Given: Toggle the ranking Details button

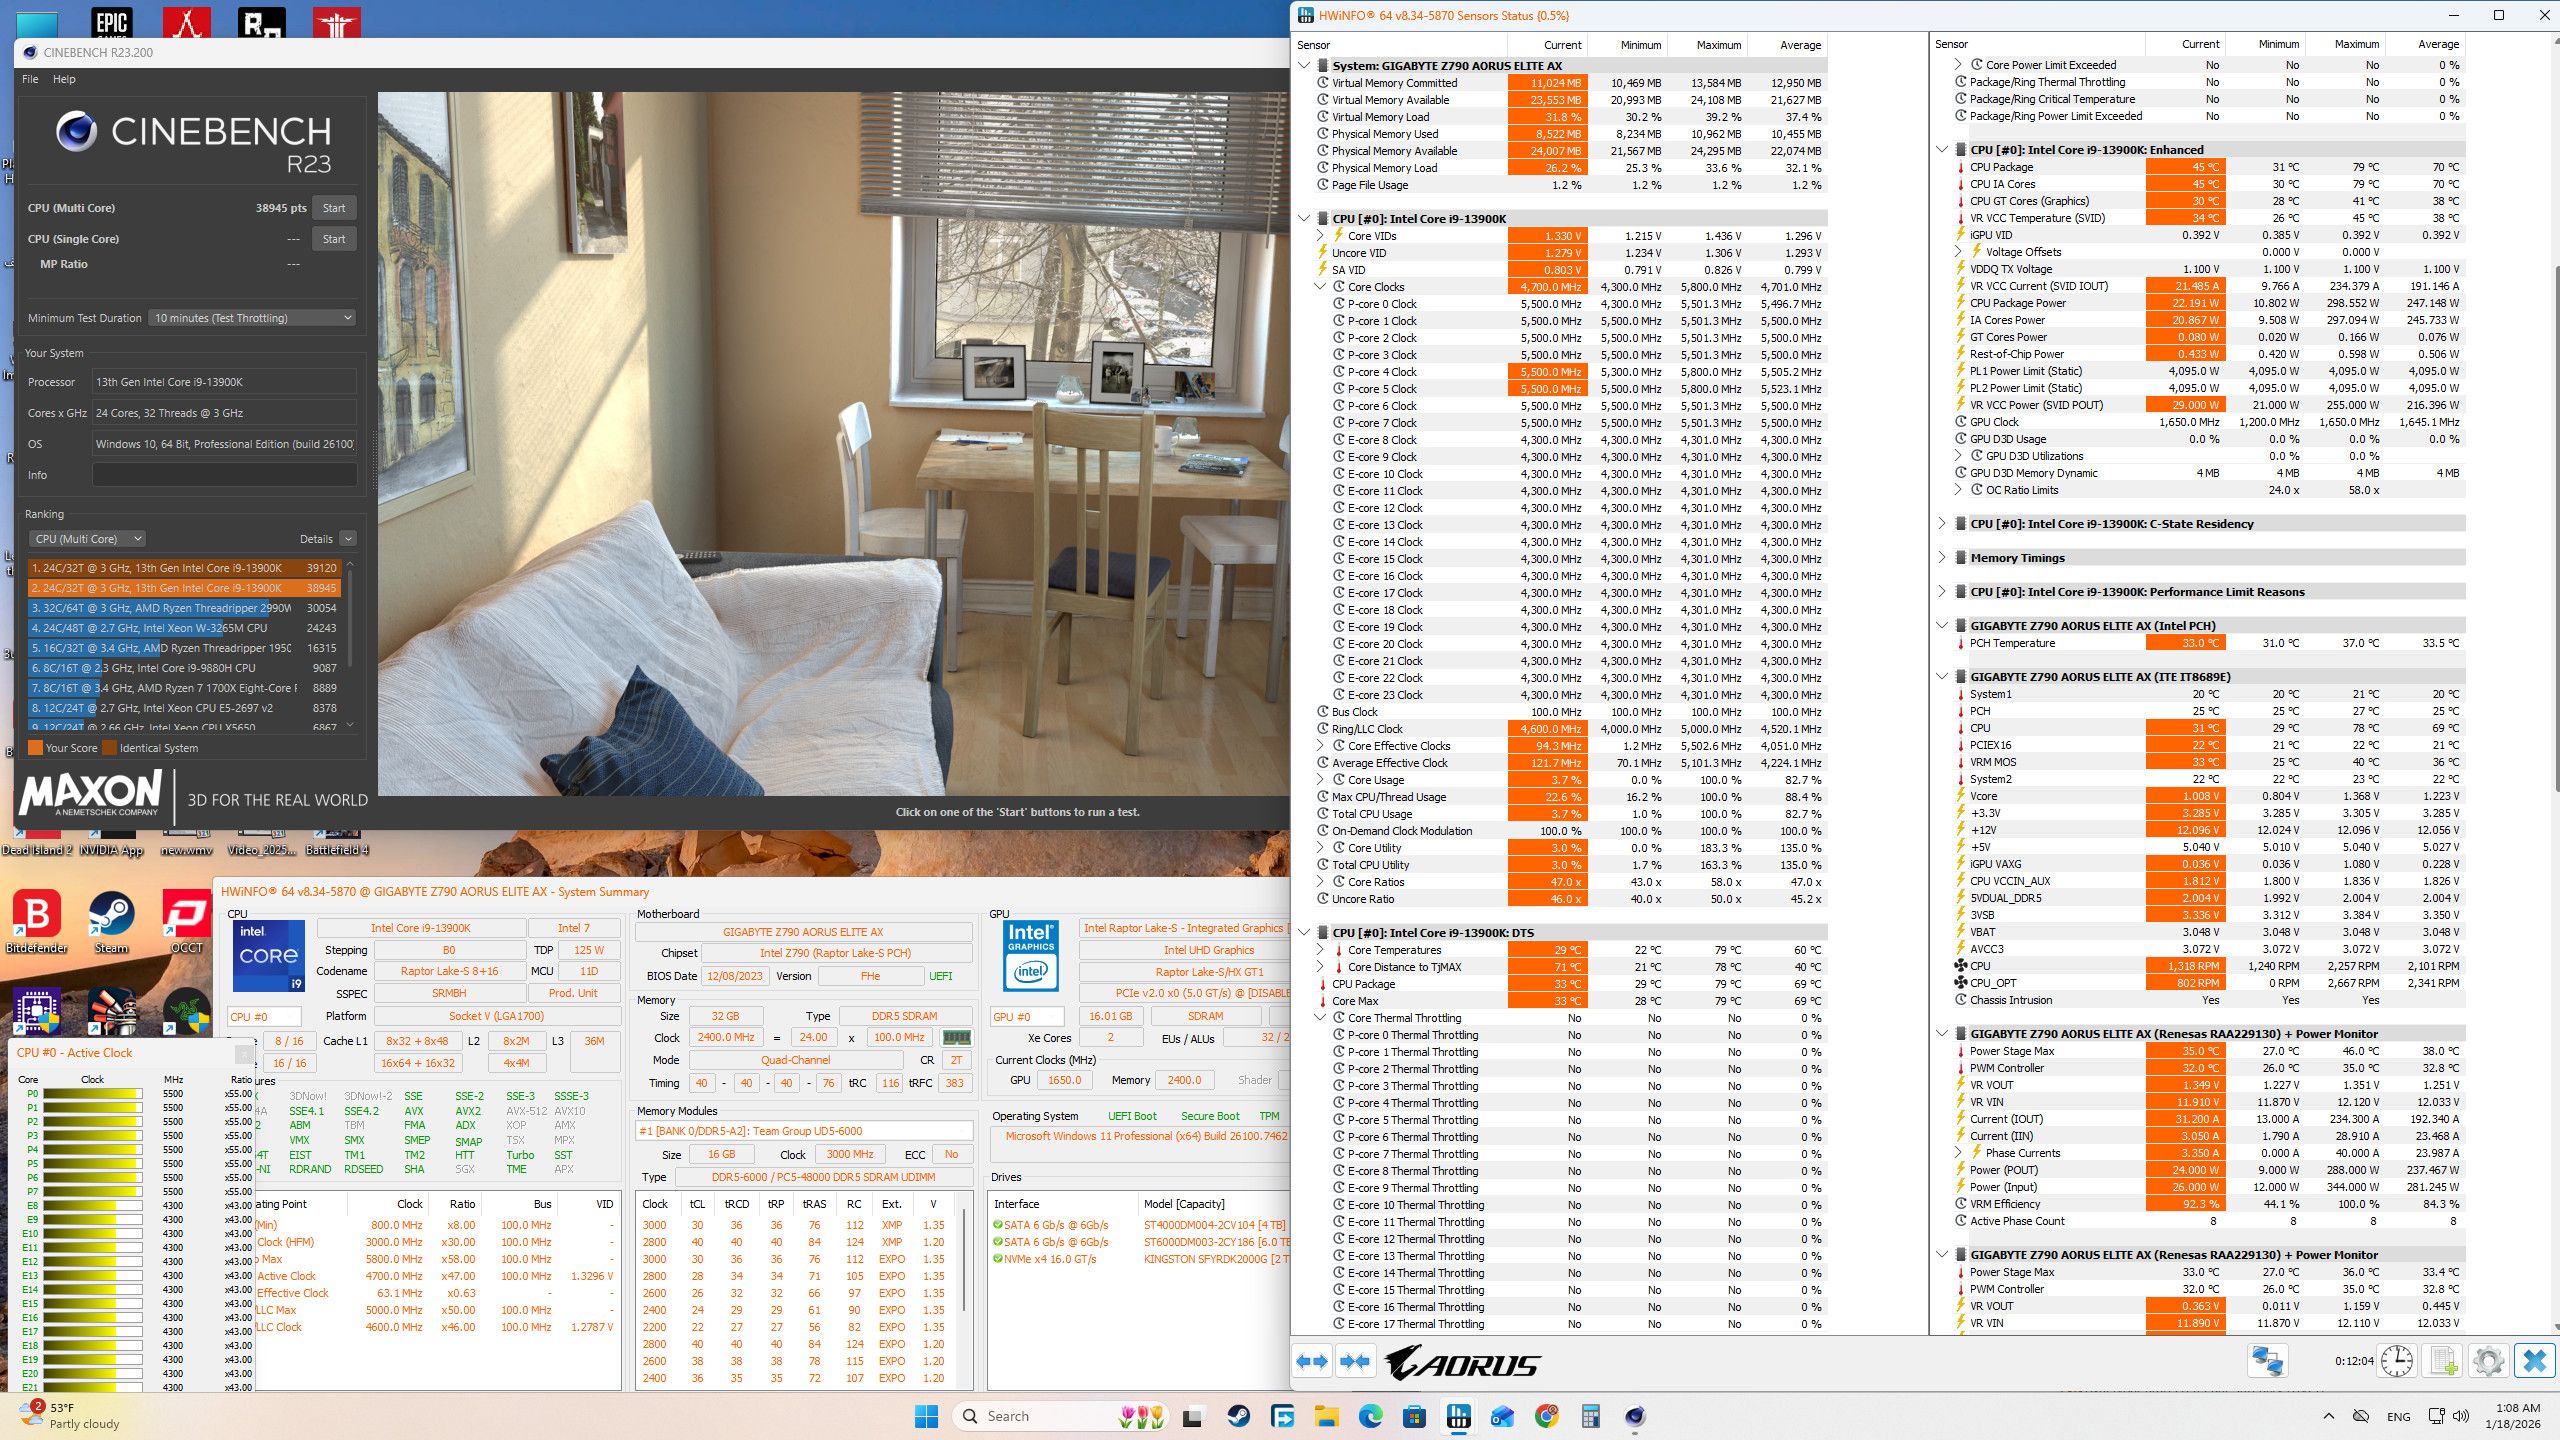Looking at the screenshot, I should click(347, 539).
